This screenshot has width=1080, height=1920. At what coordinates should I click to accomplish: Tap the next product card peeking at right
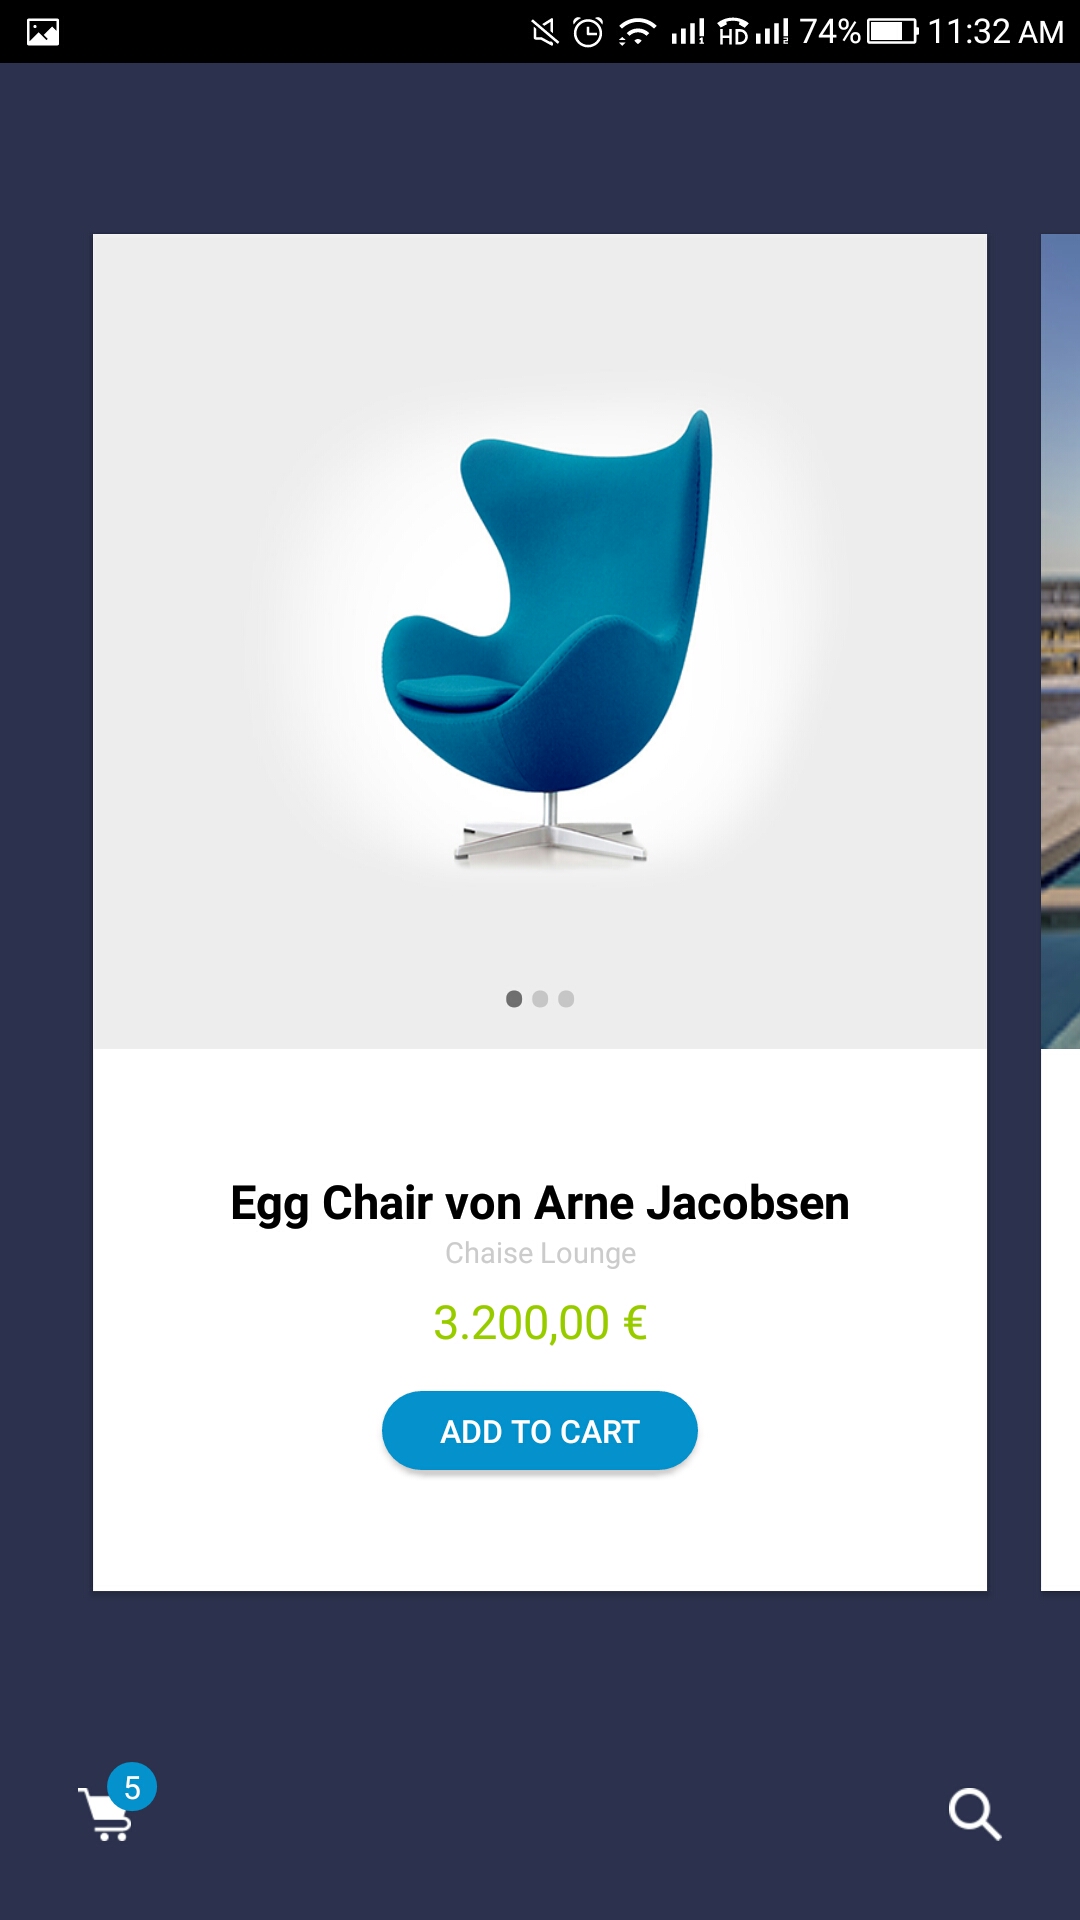click(1060, 912)
